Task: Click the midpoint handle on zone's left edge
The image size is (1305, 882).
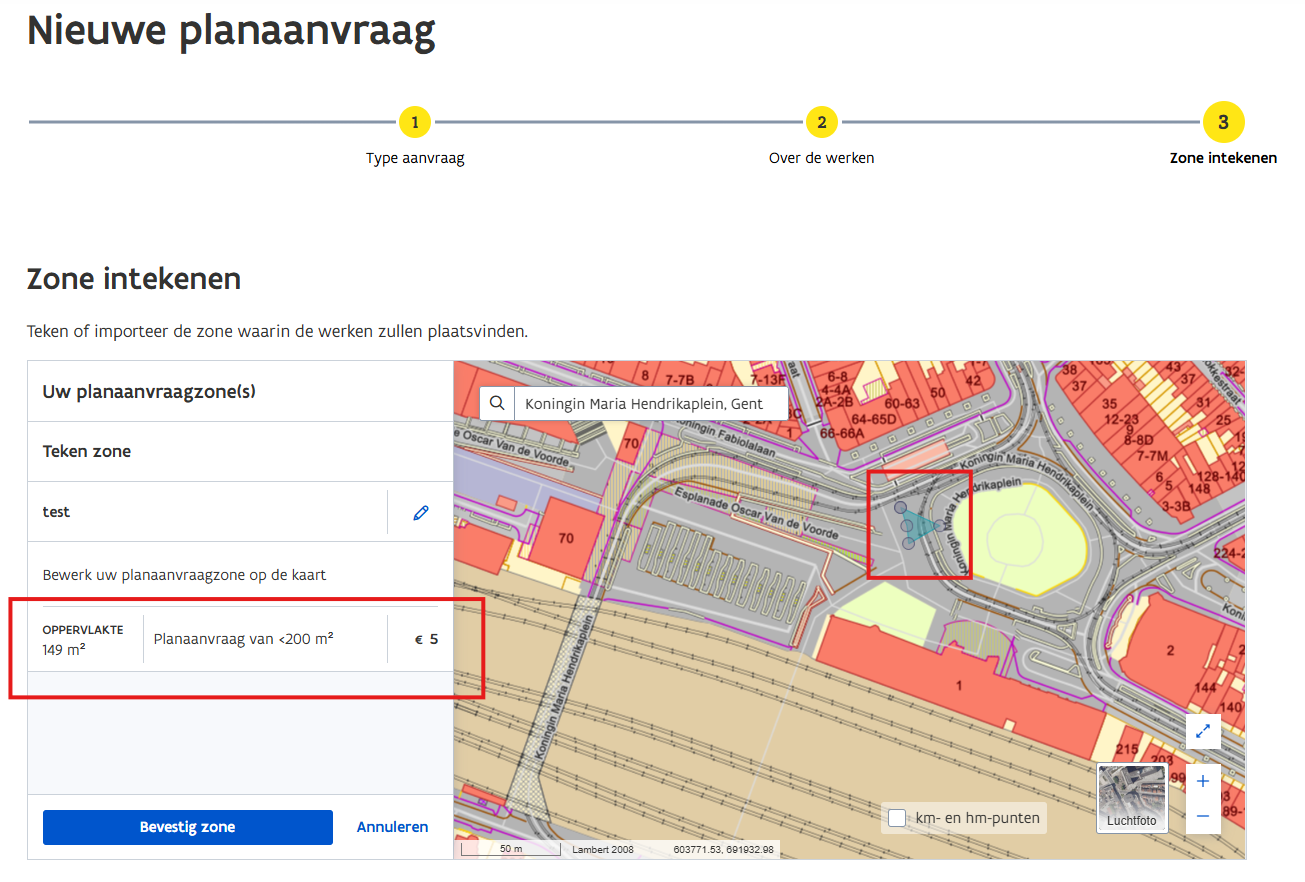Action: pos(906,525)
